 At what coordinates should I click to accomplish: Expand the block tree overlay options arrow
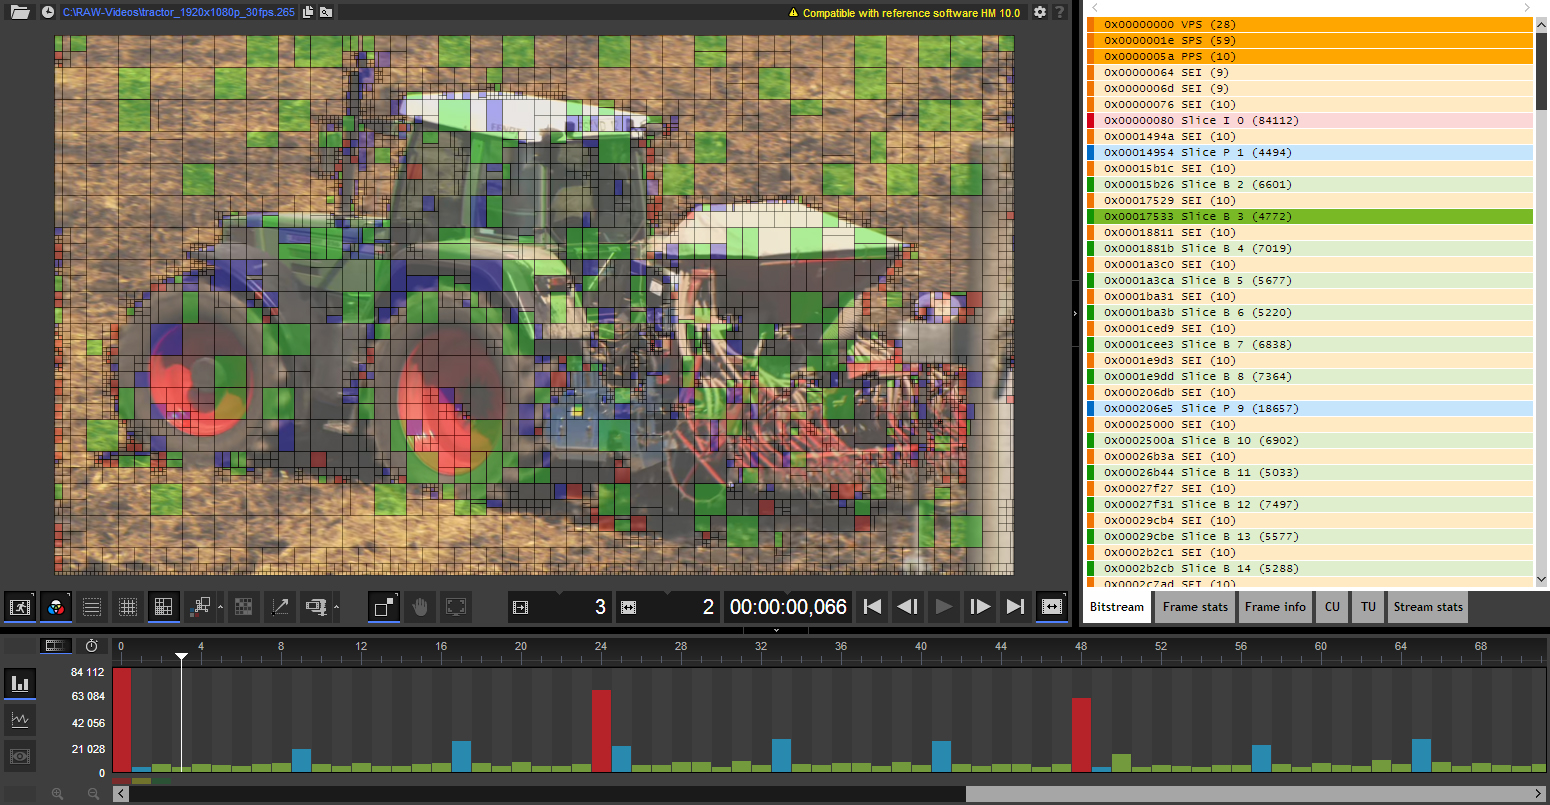coord(220,607)
